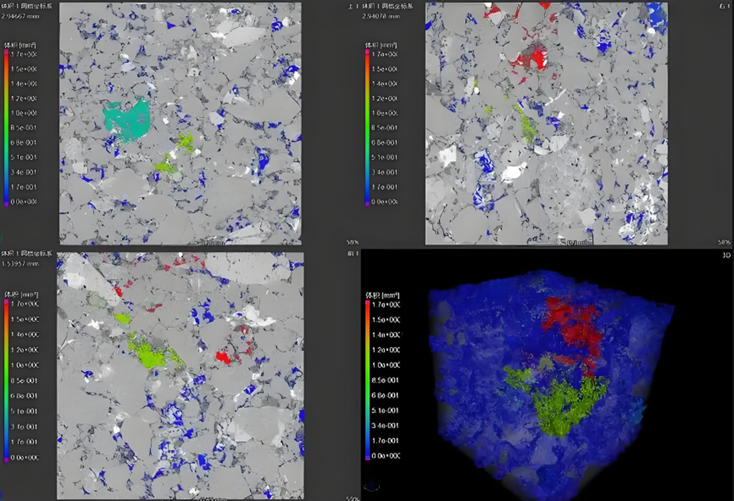The image size is (734, 501).
Task: Click the zoom percentage in top-left view corner
Action: coord(352,242)
